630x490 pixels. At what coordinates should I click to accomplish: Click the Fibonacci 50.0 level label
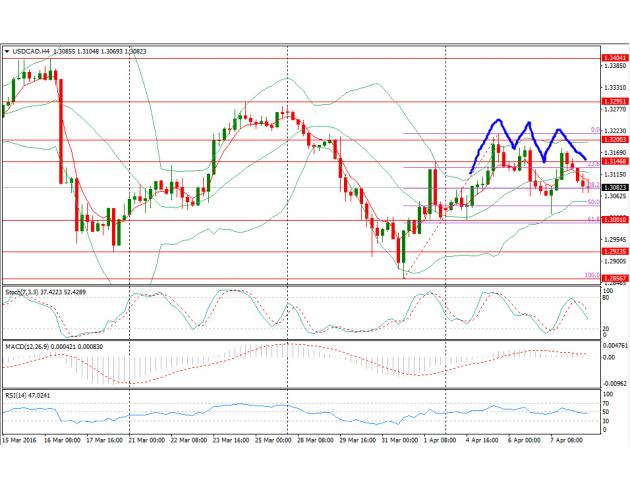click(x=592, y=202)
